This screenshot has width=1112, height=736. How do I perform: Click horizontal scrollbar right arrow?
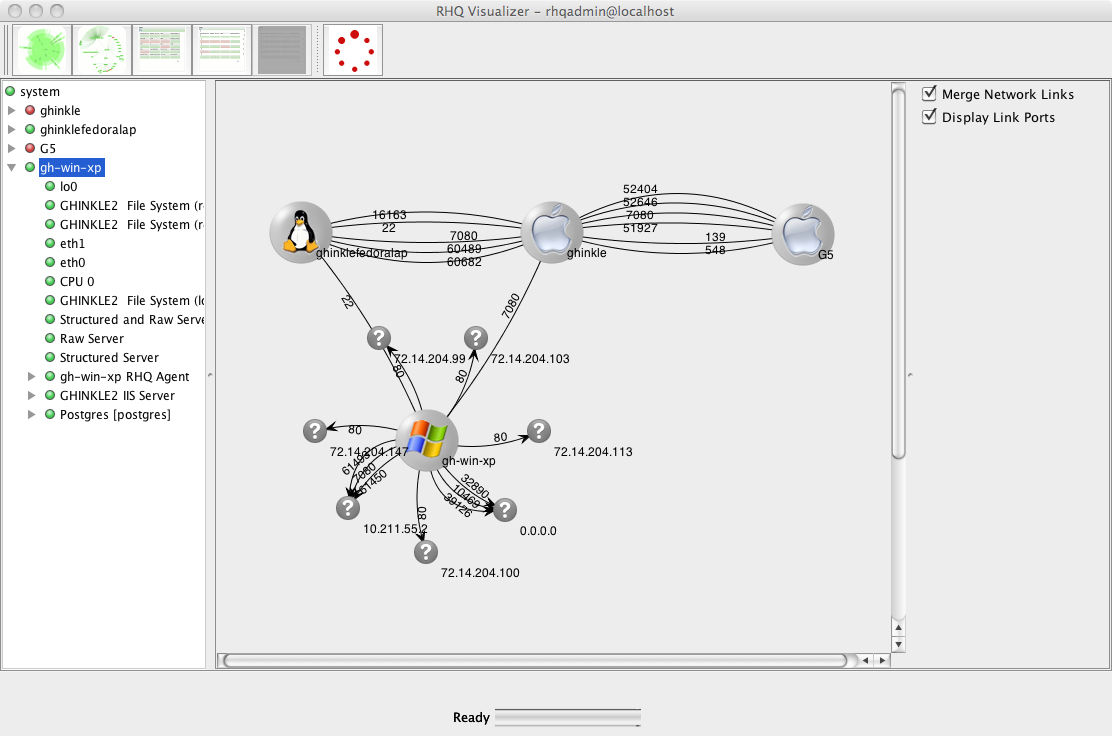pyautogui.click(x=882, y=661)
